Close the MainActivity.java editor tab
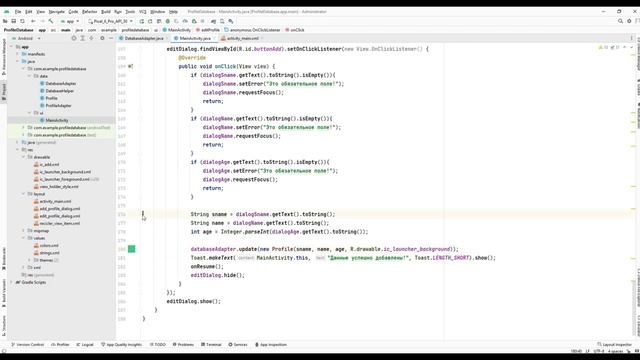 (x=214, y=38)
